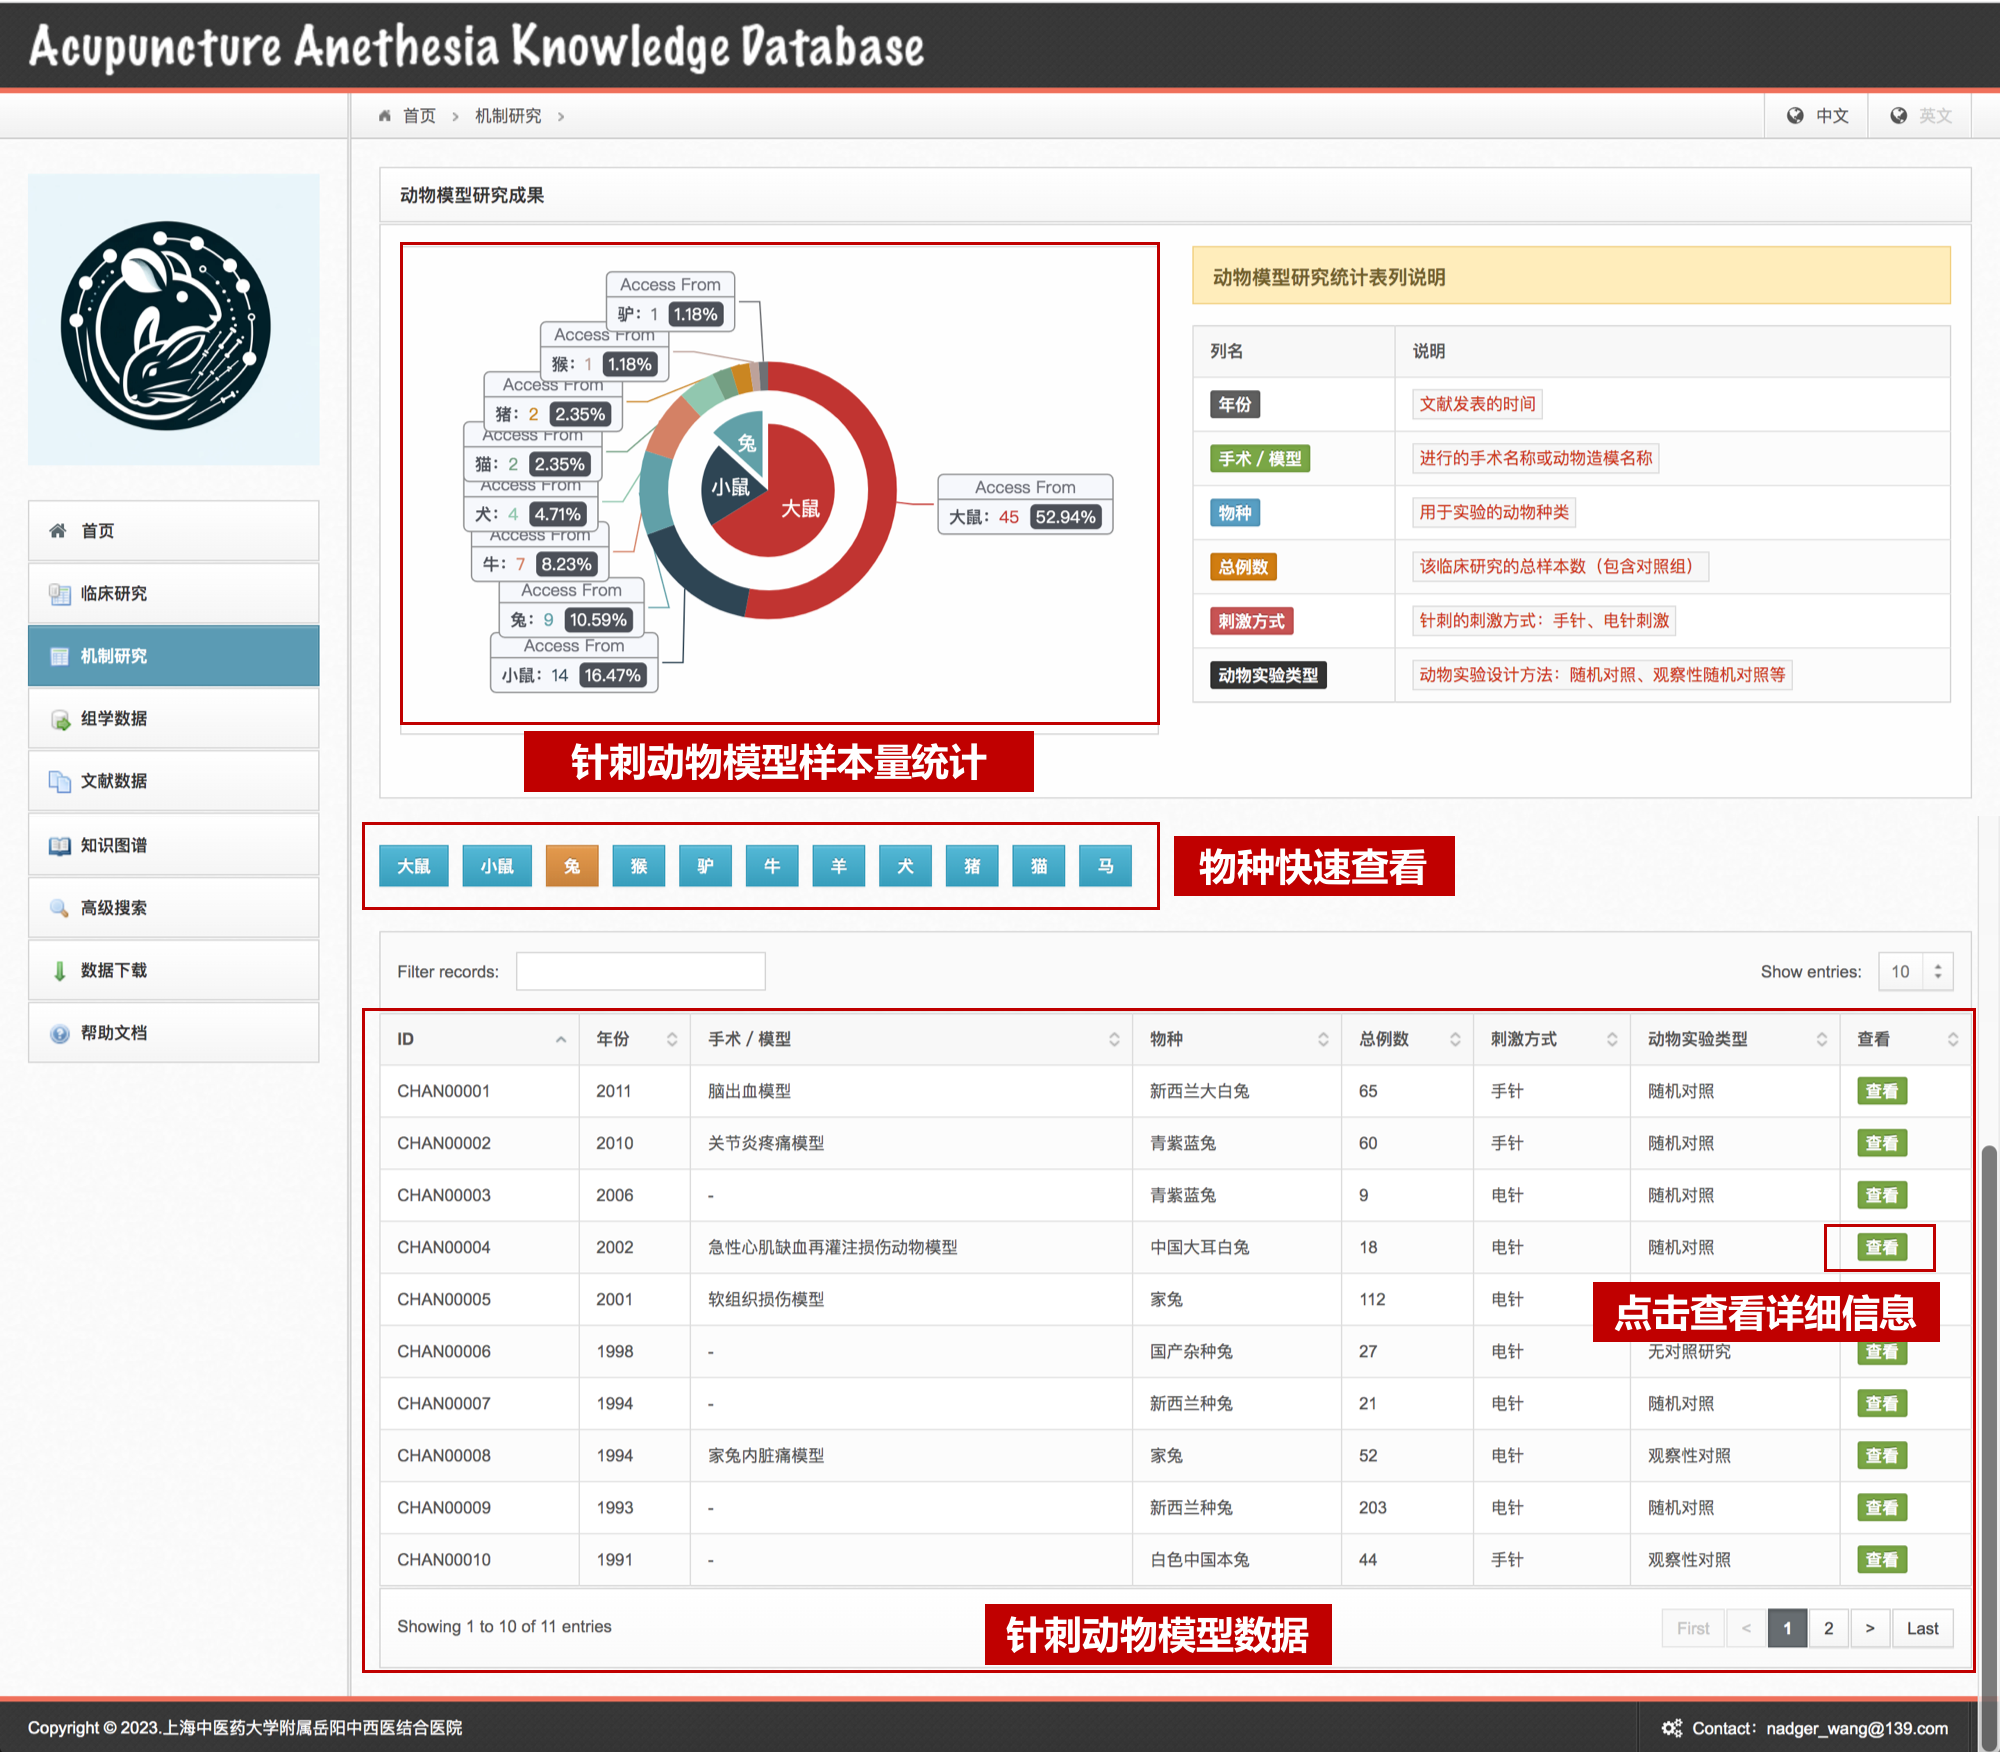This screenshot has height=1752, width=2000.
Task: Focus the Filter records input field
Action: 640,971
